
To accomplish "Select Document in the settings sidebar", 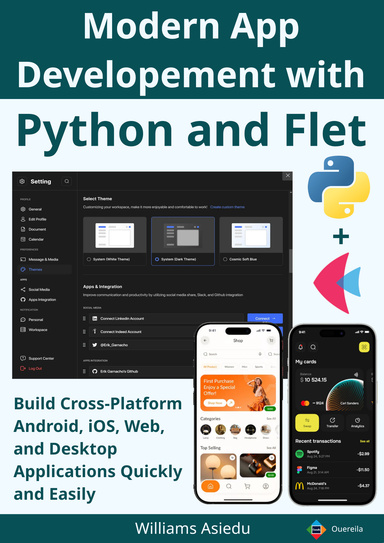I will tap(33, 229).
